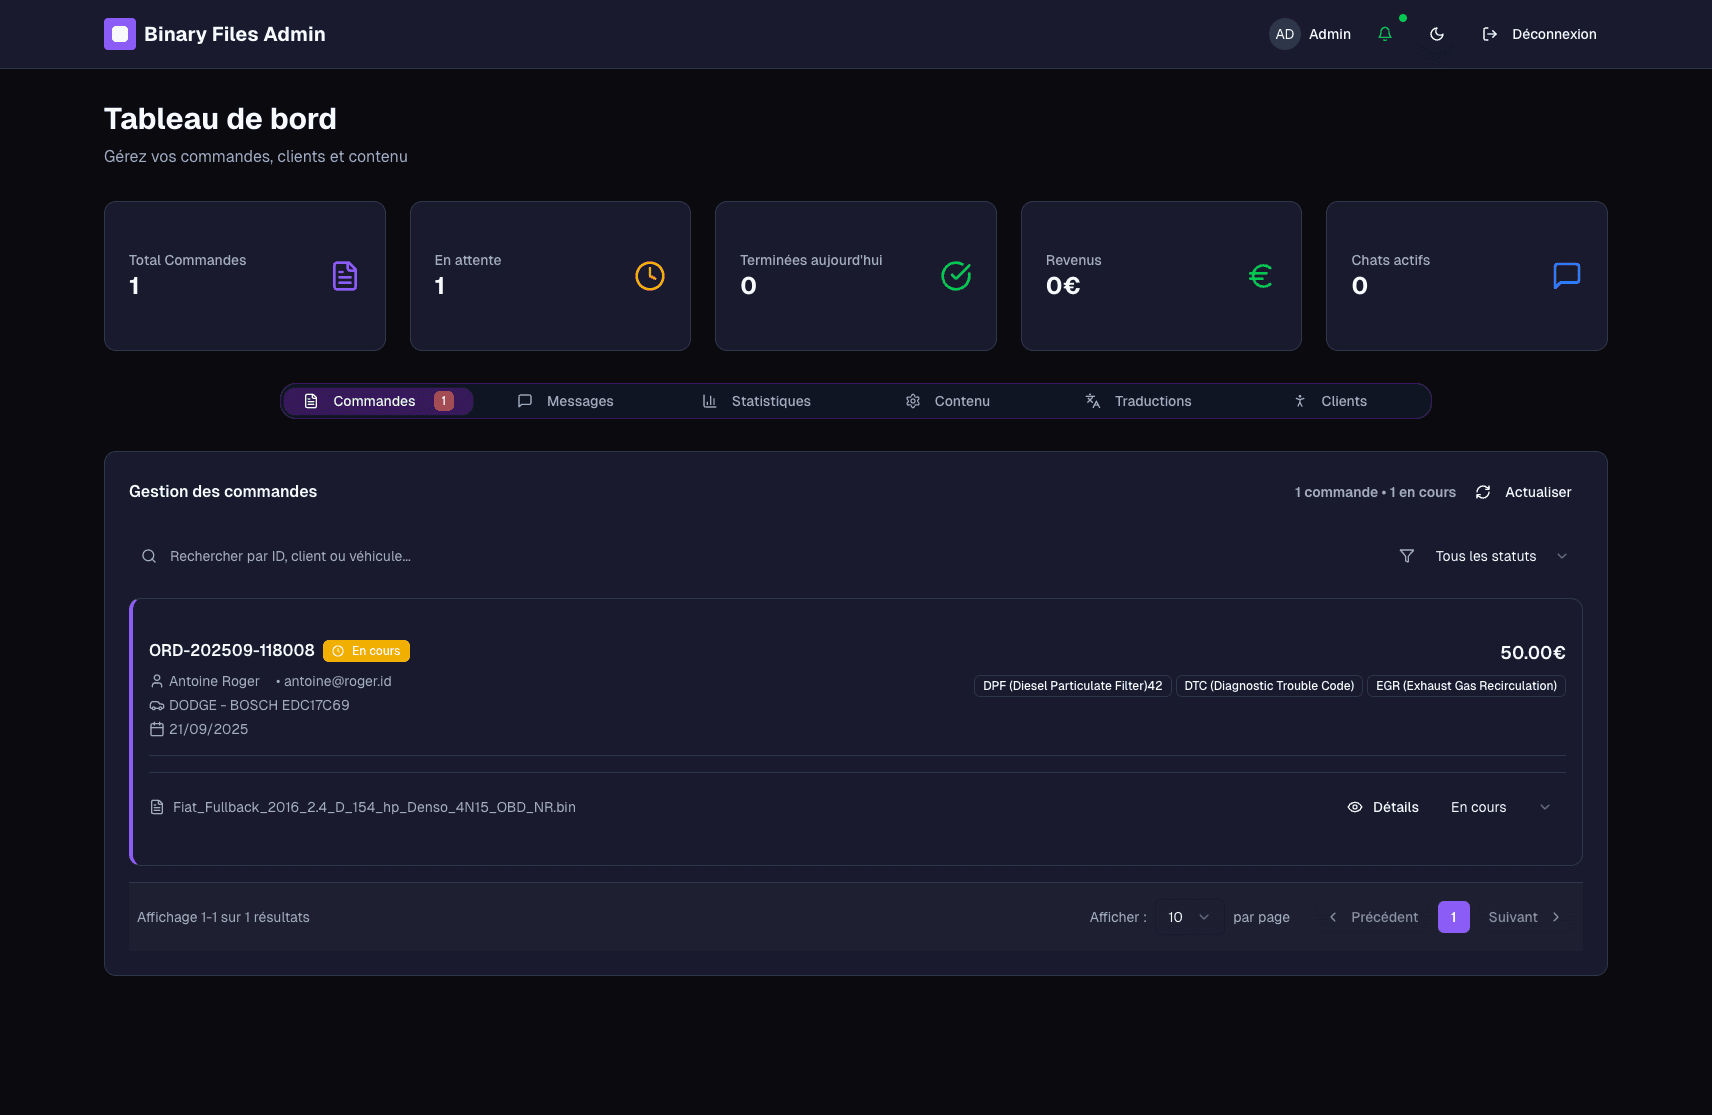Click the Chats actifs speech bubble icon

(x=1567, y=276)
